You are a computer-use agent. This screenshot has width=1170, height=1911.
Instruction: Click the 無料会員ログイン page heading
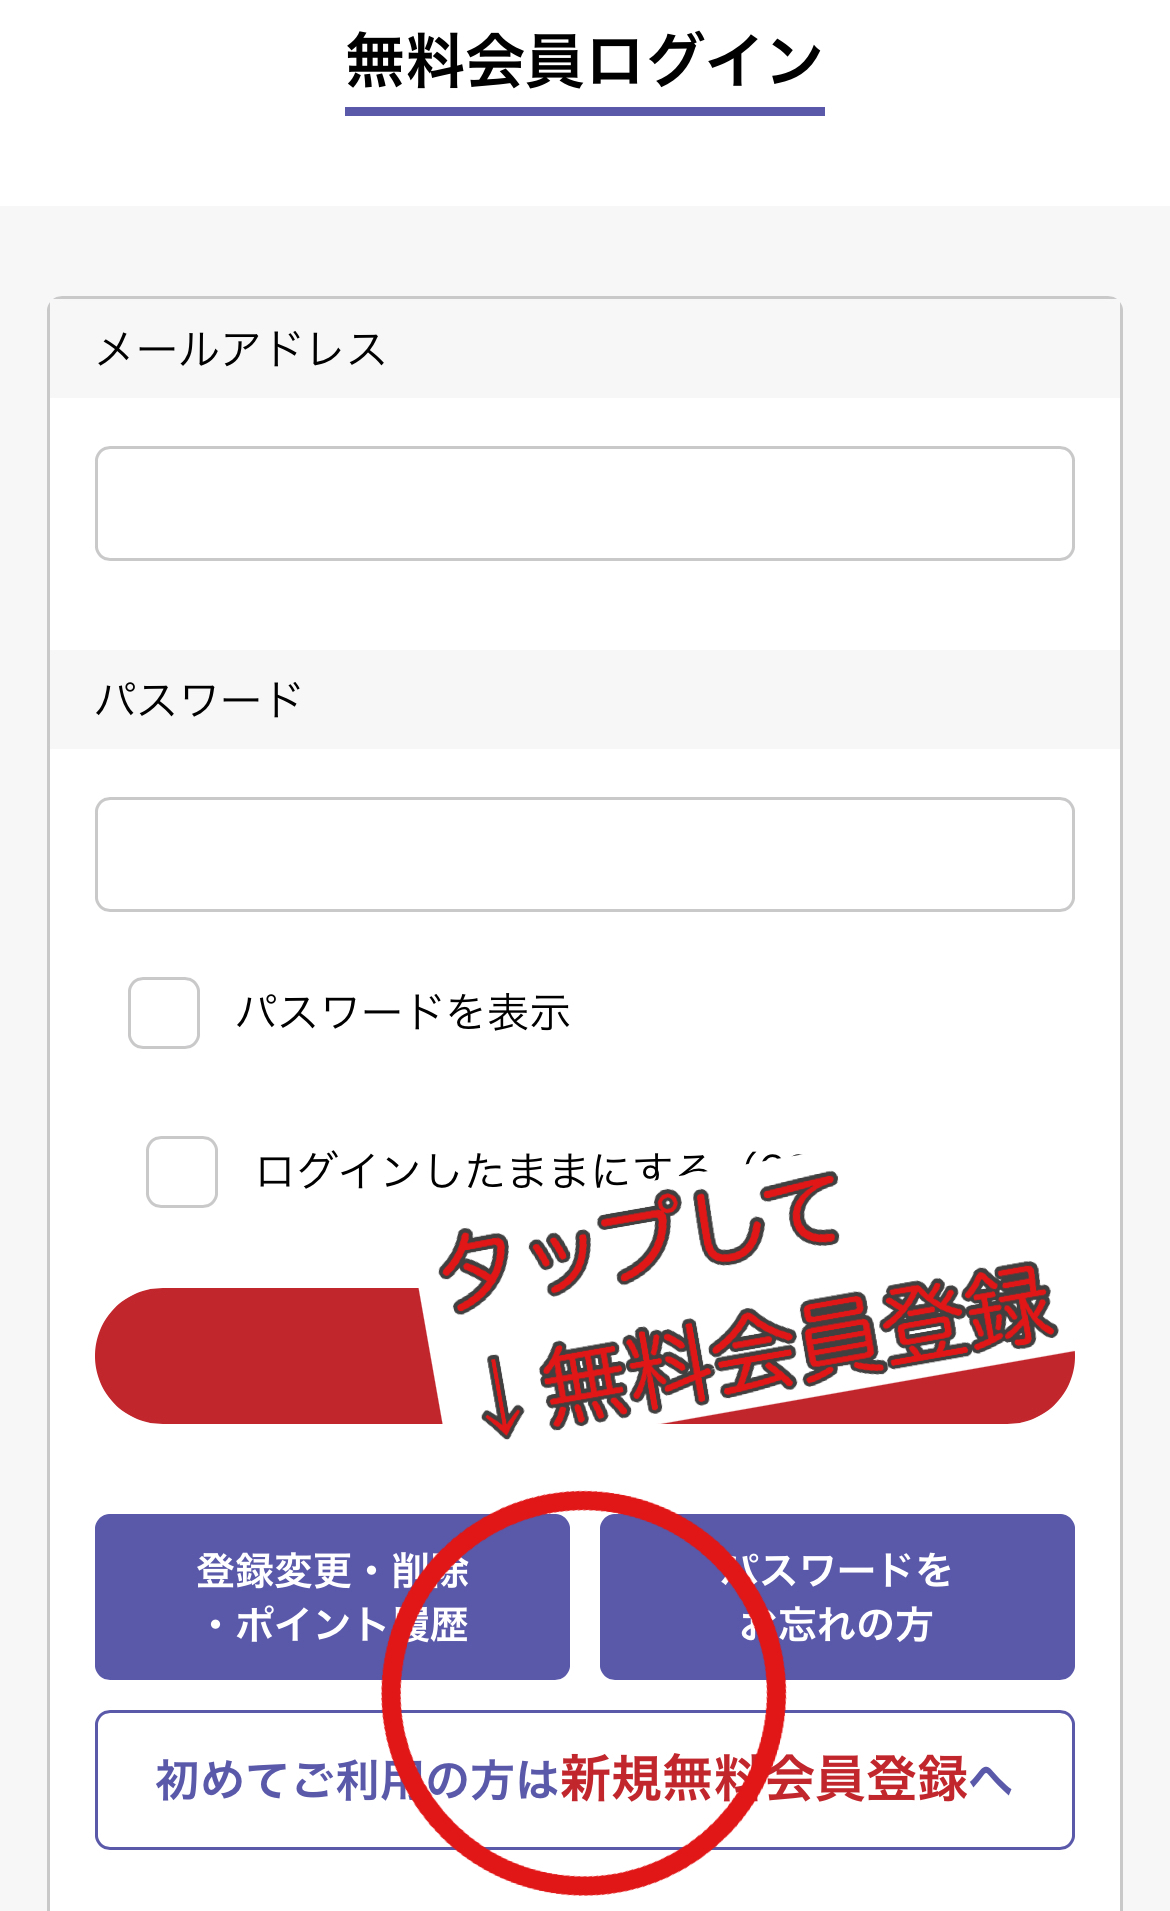pos(584,60)
